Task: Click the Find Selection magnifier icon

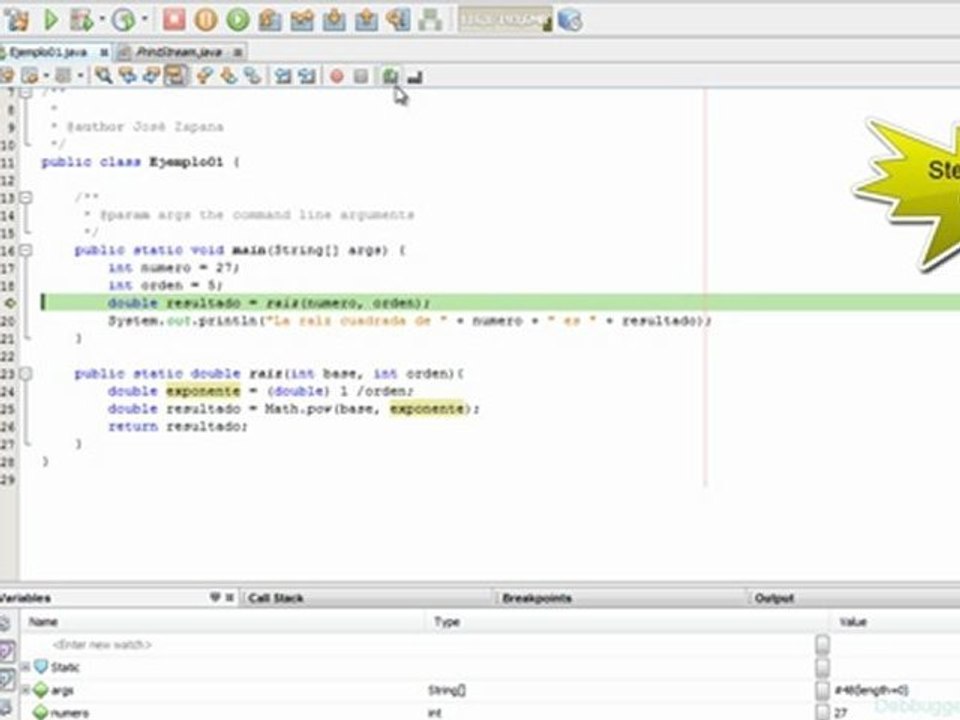Action: 103,76
